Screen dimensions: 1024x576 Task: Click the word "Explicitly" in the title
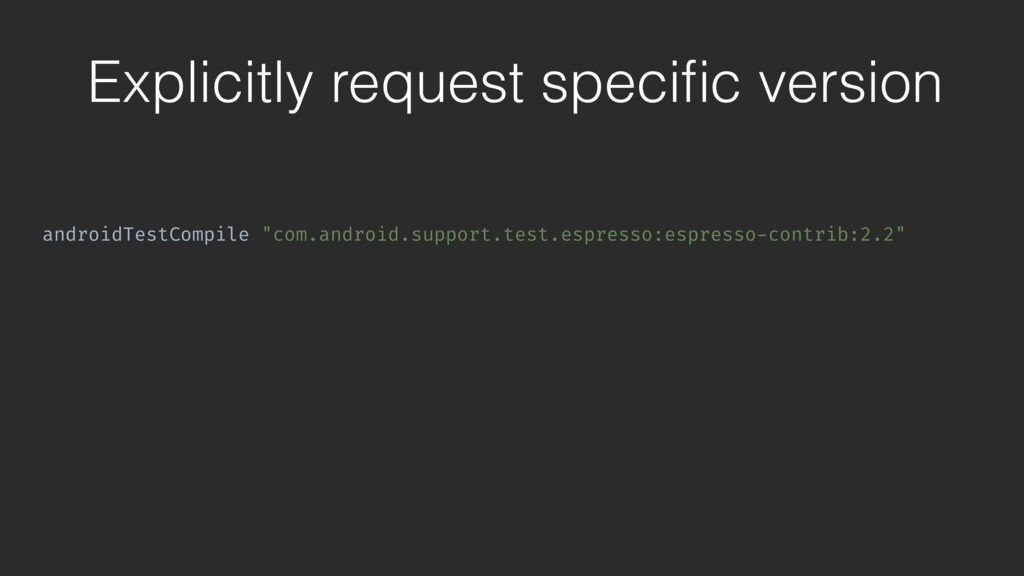[200, 84]
